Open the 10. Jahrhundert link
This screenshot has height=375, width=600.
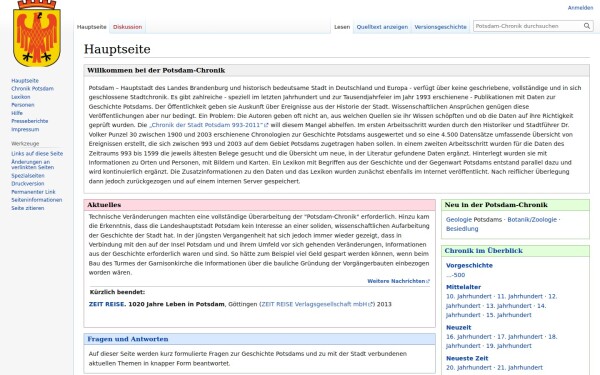(x=468, y=297)
